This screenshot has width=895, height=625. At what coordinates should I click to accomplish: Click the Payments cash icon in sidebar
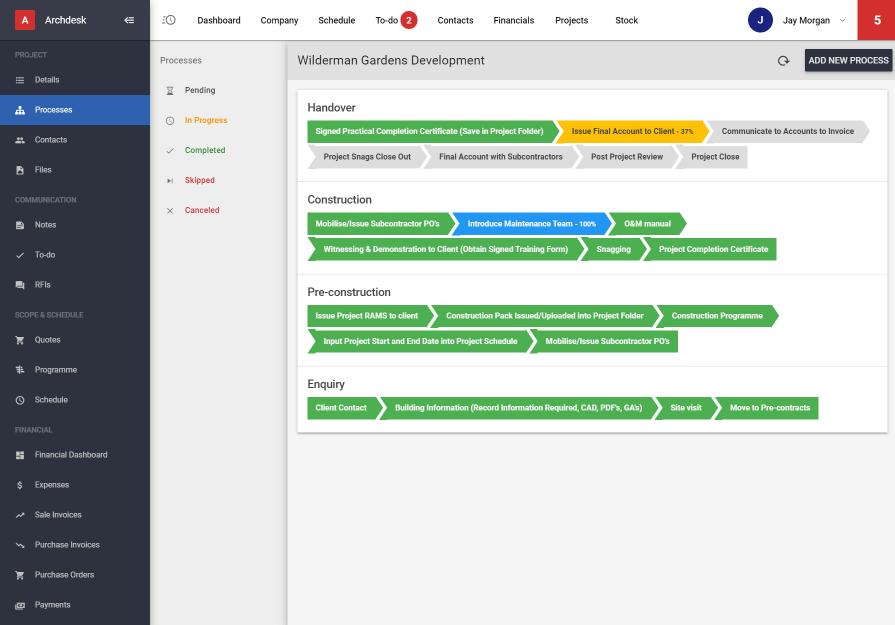point(20,605)
